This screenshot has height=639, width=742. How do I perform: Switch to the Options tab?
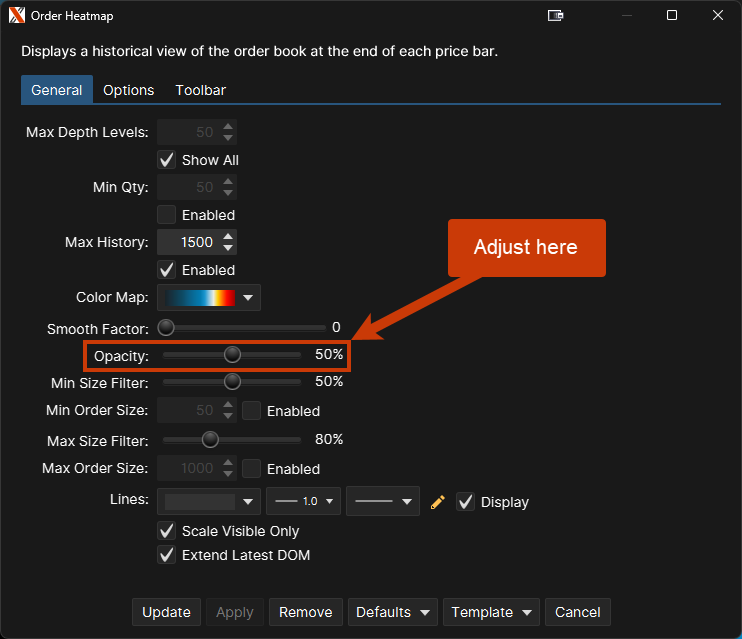(129, 90)
